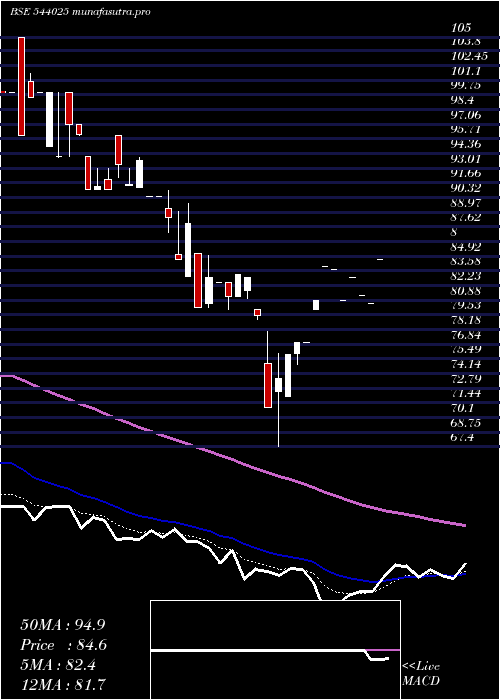Click the 87.62 price level label

tap(466, 217)
